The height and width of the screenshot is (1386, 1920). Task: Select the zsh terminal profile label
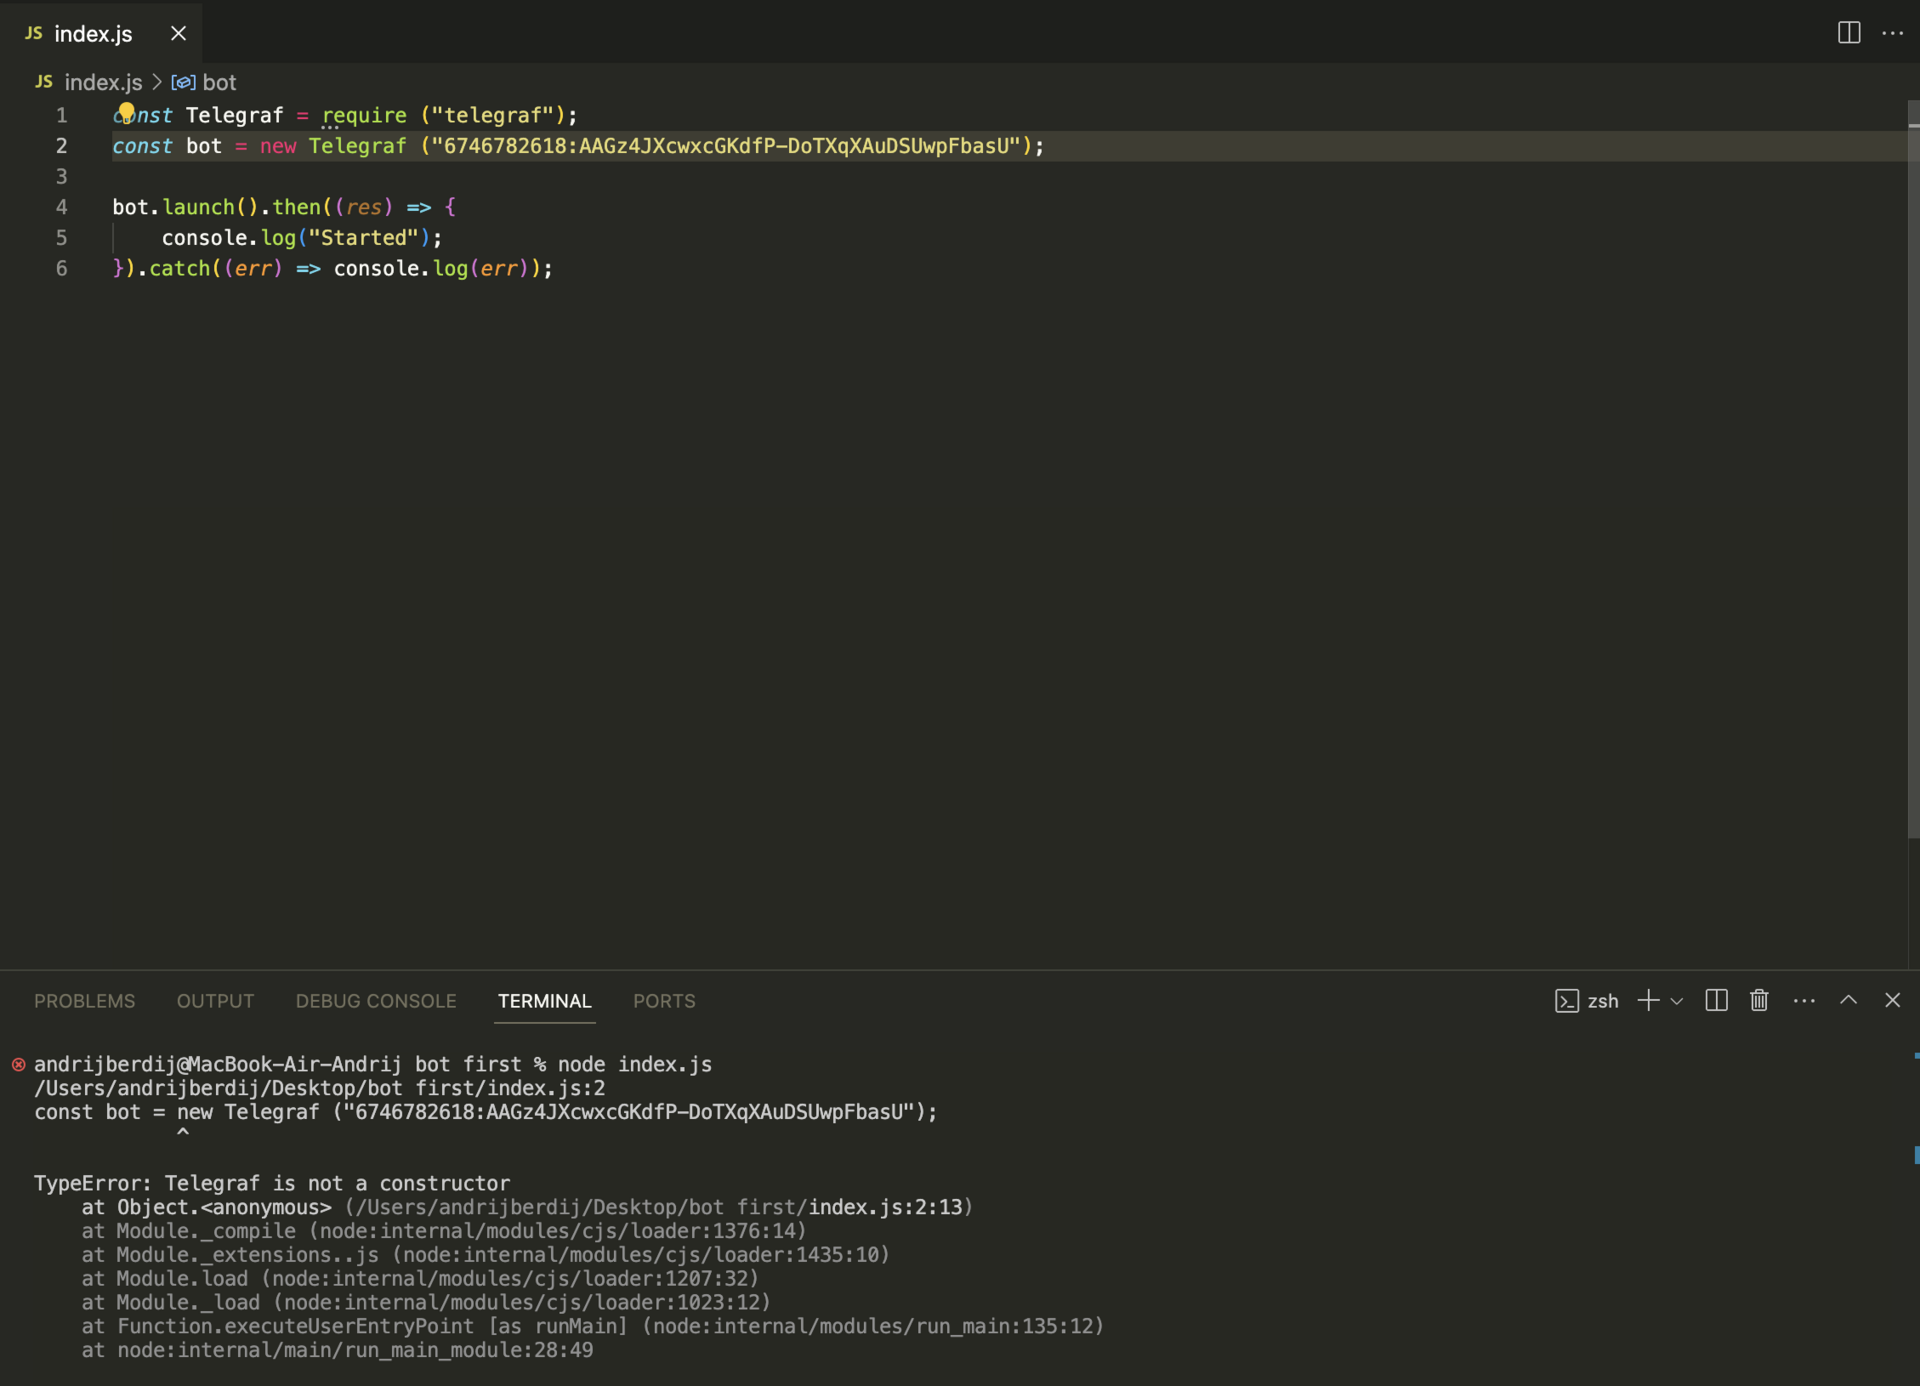tap(1603, 1001)
